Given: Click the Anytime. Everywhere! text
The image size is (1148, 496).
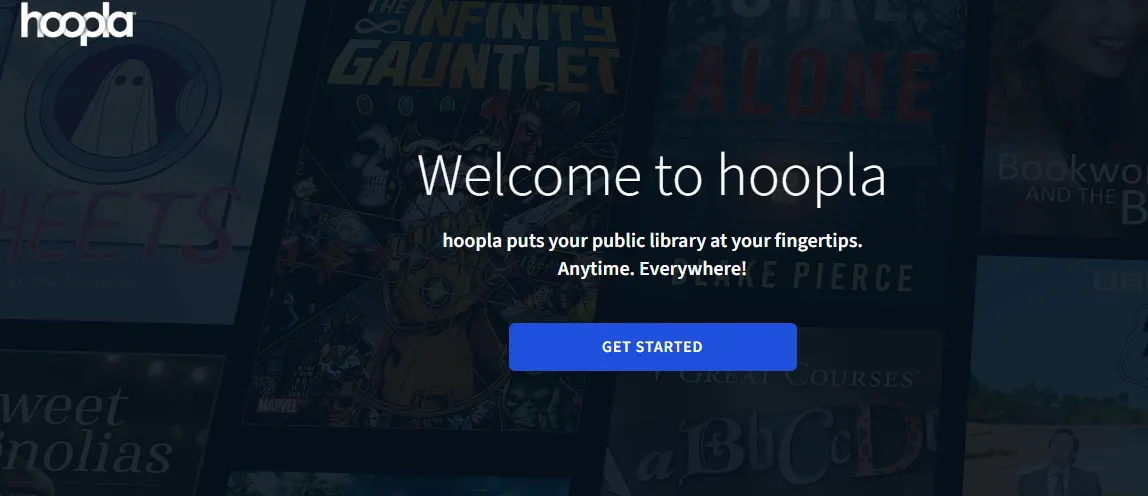Looking at the screenshot, I should tap(652, 269).
